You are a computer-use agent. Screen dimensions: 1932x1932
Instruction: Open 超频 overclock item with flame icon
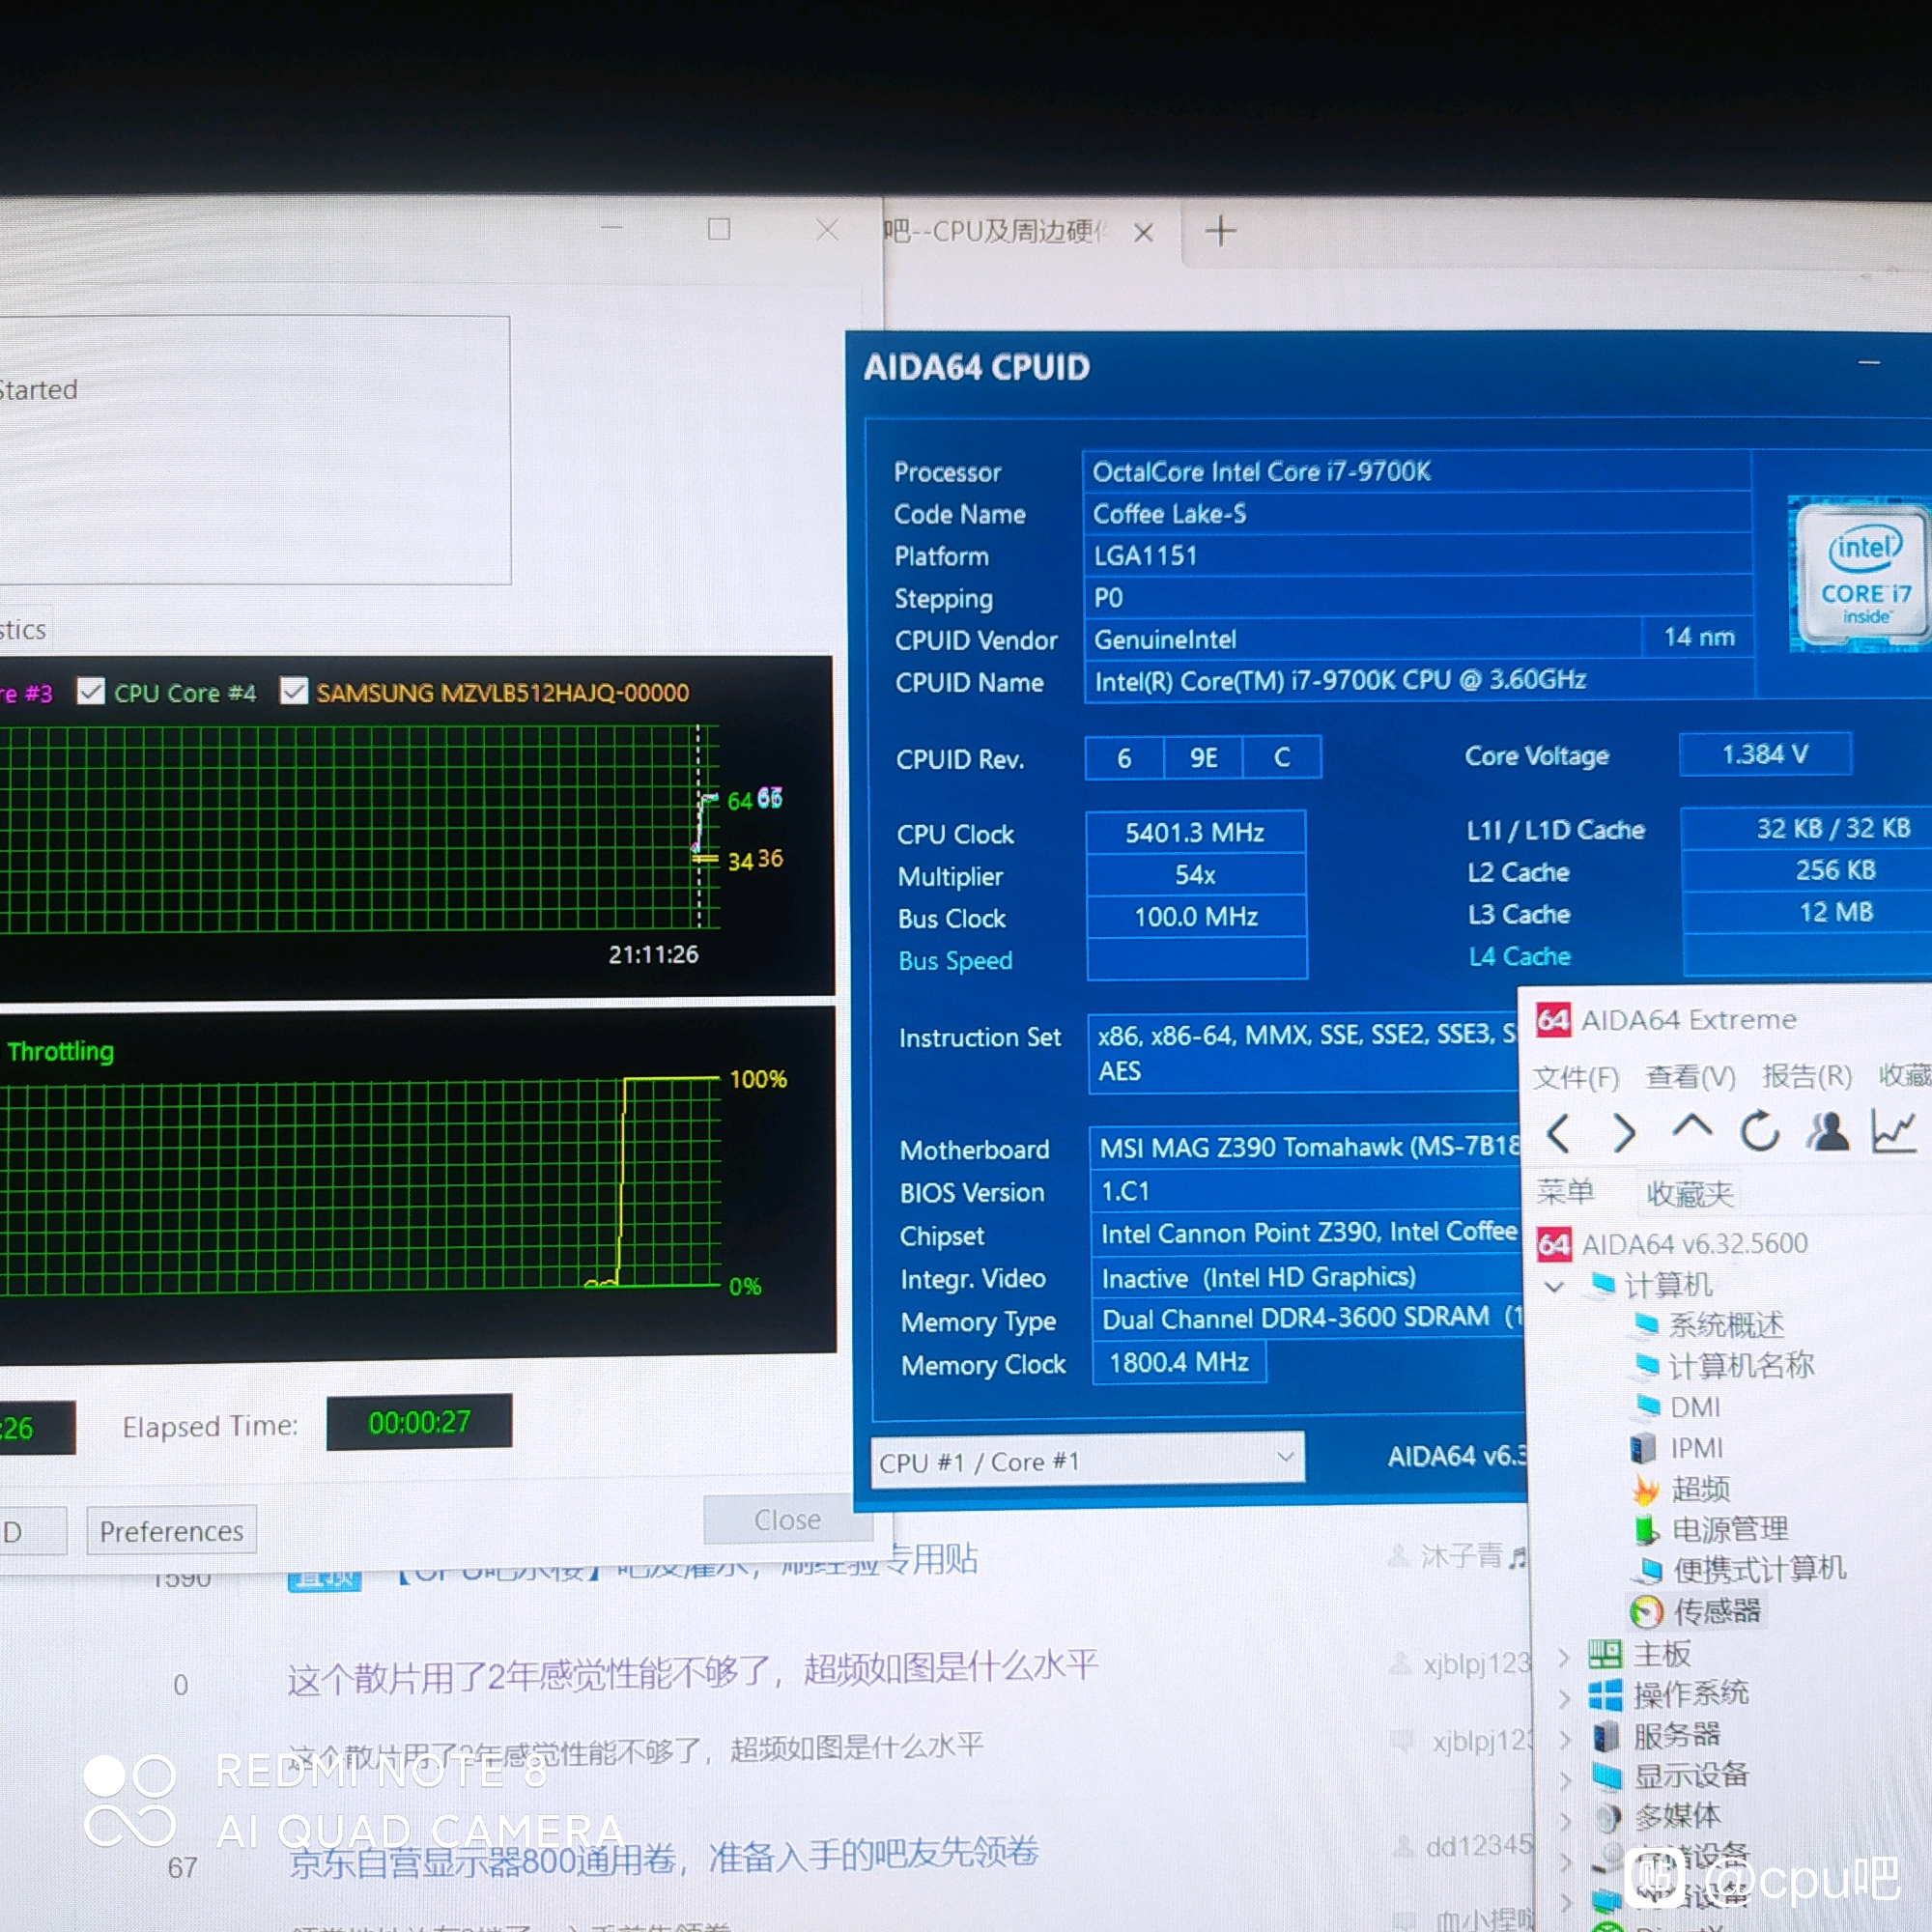click(1701, 1489)
